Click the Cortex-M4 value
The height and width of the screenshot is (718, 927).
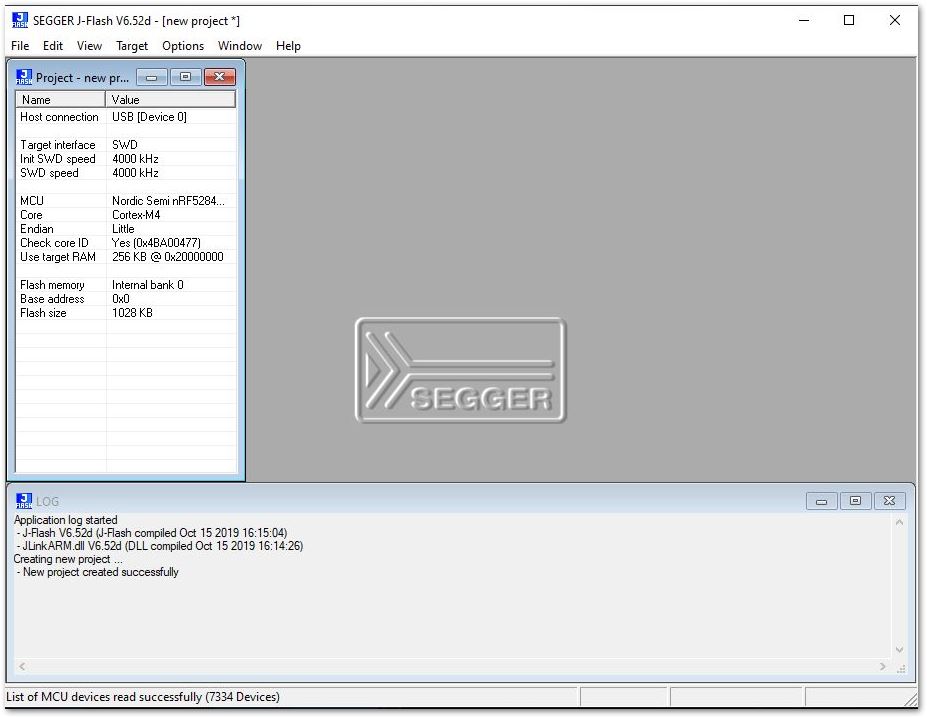136,215
